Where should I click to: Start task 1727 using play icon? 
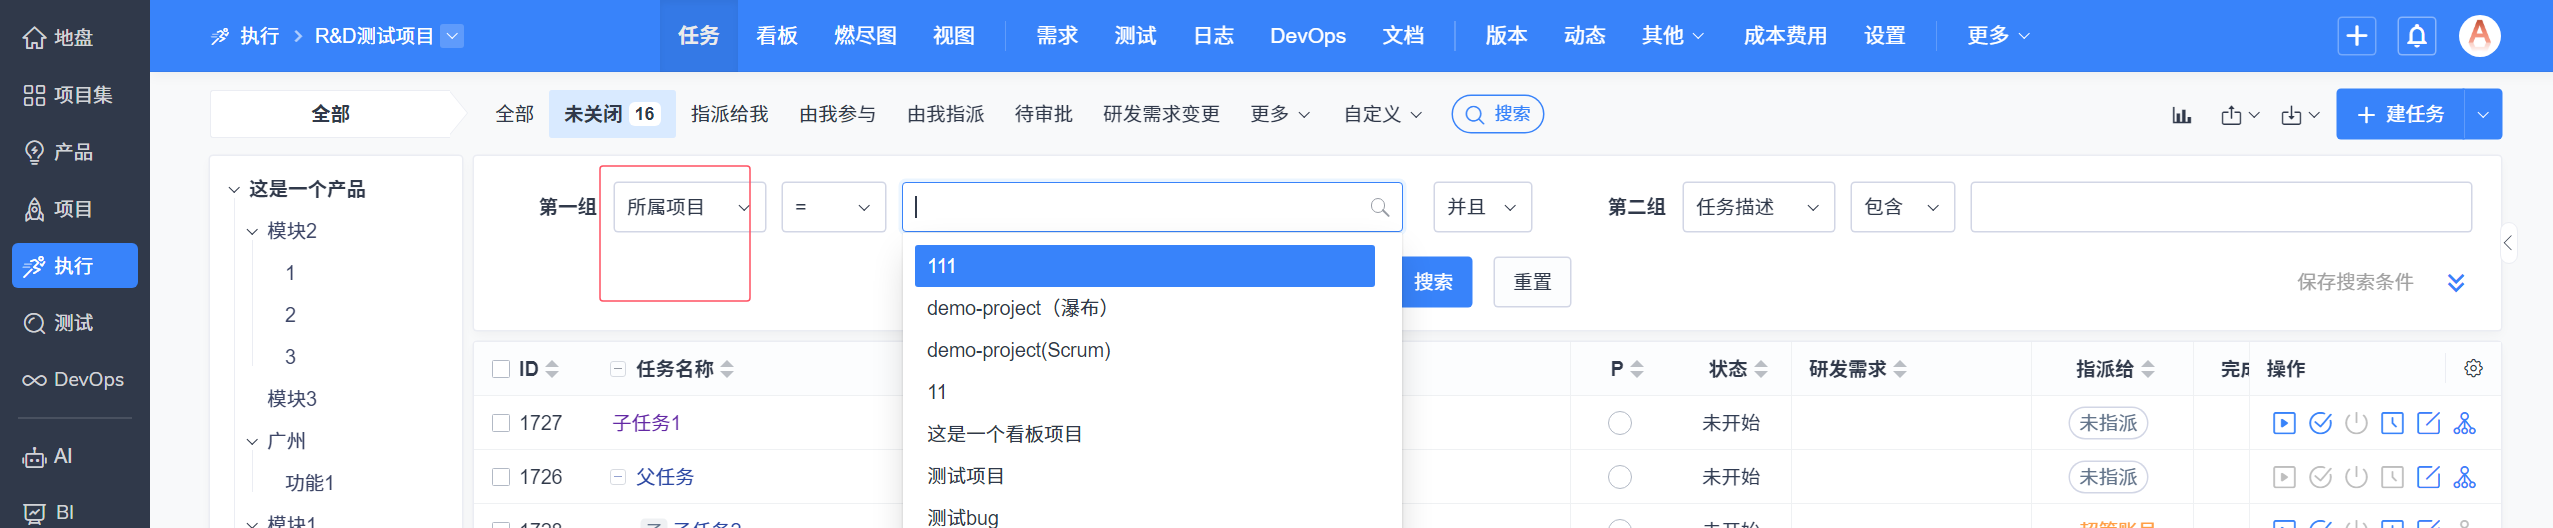2283,423
